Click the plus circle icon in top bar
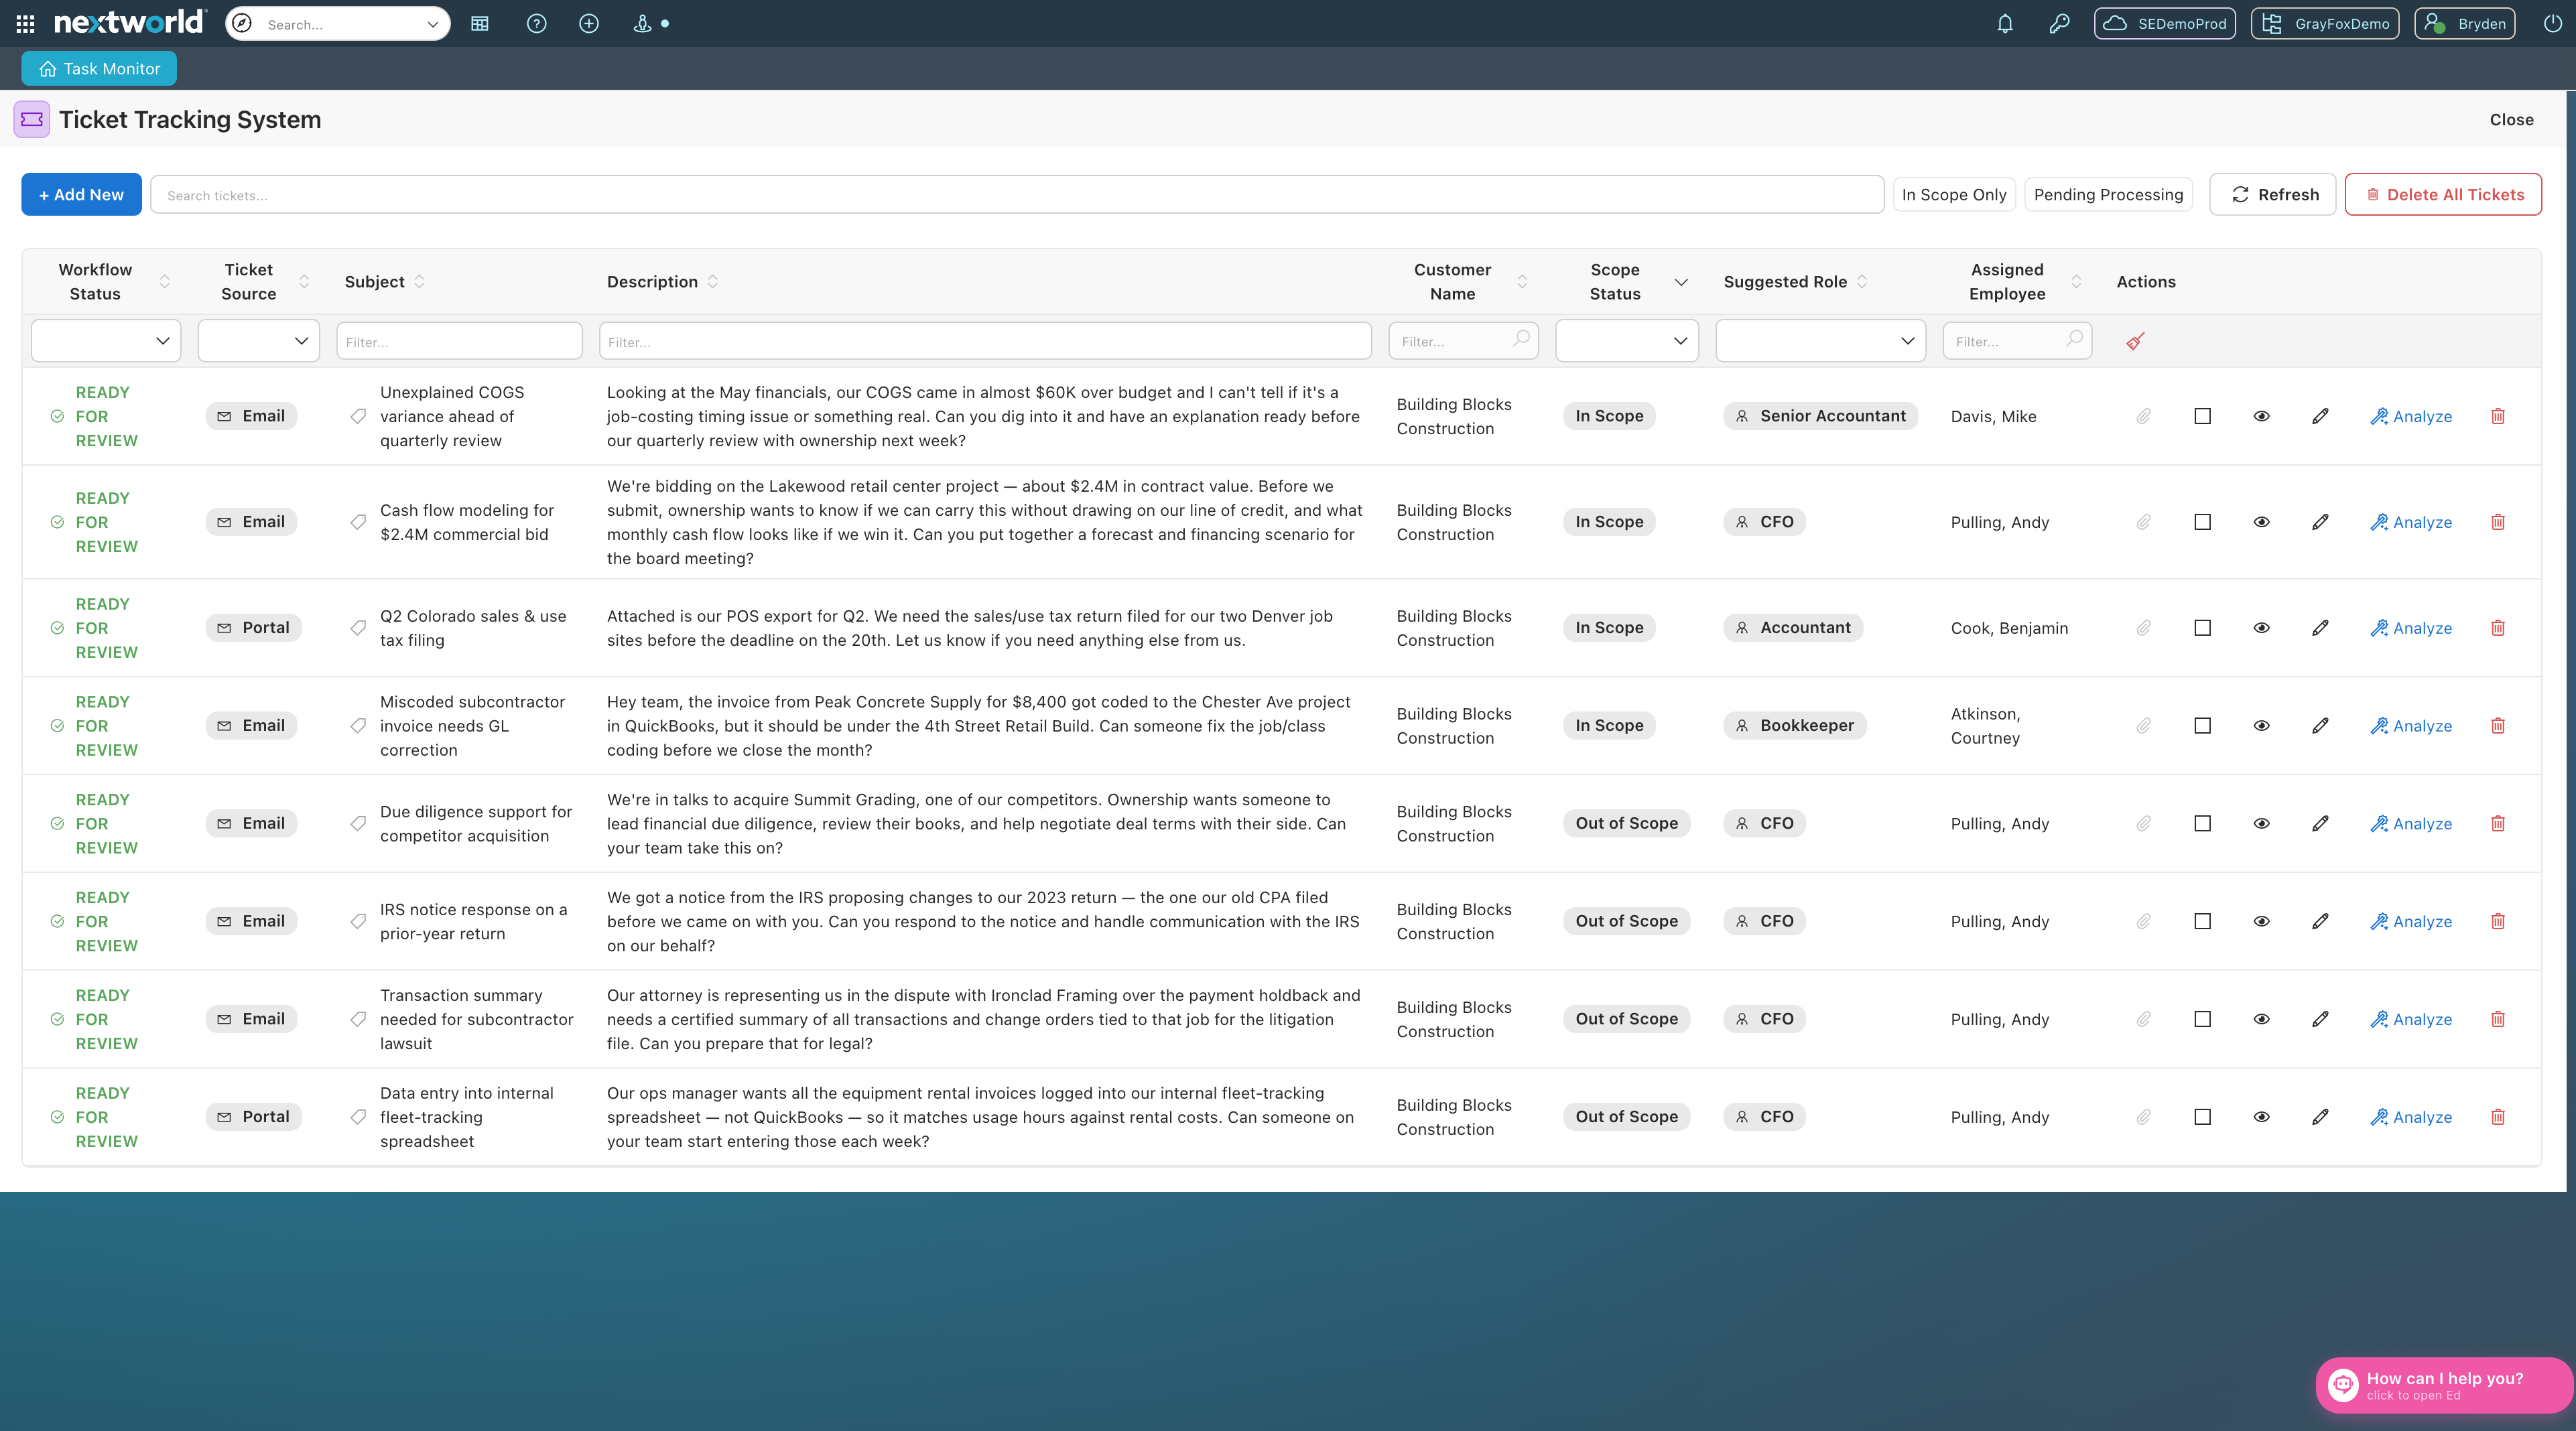Image resolution: width=2576 pixels, height=1431 pixels. click(589, 23)
